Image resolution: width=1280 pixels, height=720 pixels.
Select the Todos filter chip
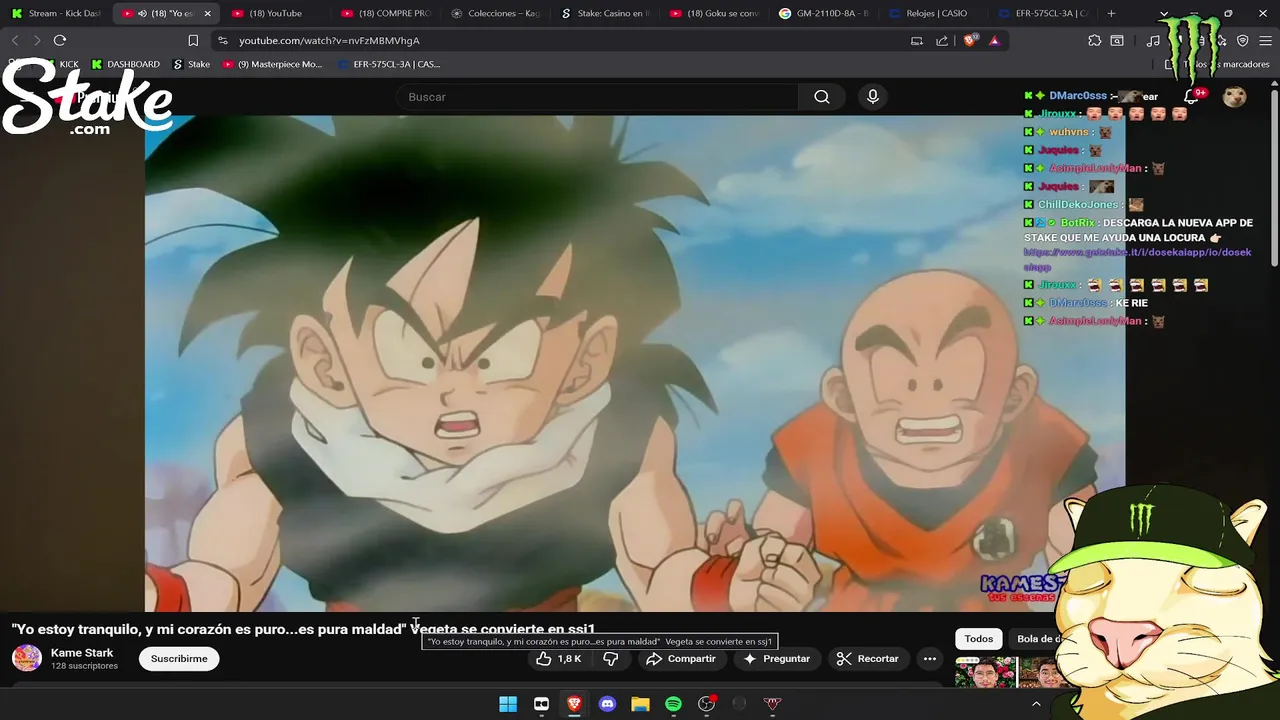(979, 639)
